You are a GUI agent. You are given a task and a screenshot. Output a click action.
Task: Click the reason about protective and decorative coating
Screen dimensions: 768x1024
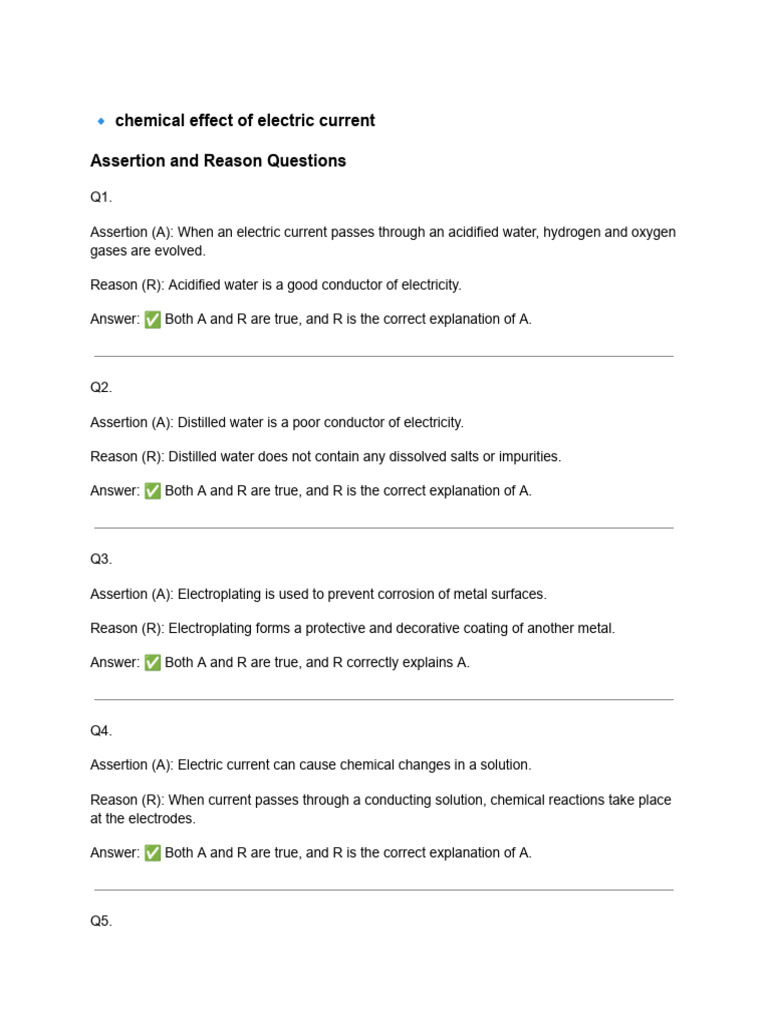coord(353,628)
